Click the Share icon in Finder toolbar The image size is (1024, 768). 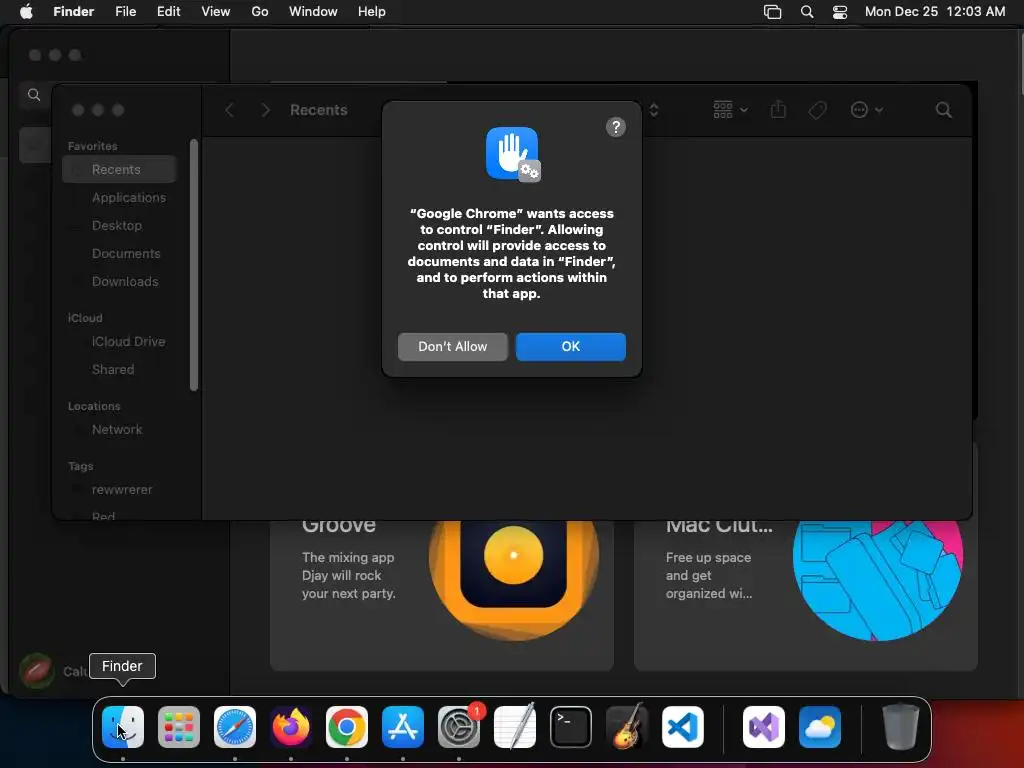coord(778,109)
